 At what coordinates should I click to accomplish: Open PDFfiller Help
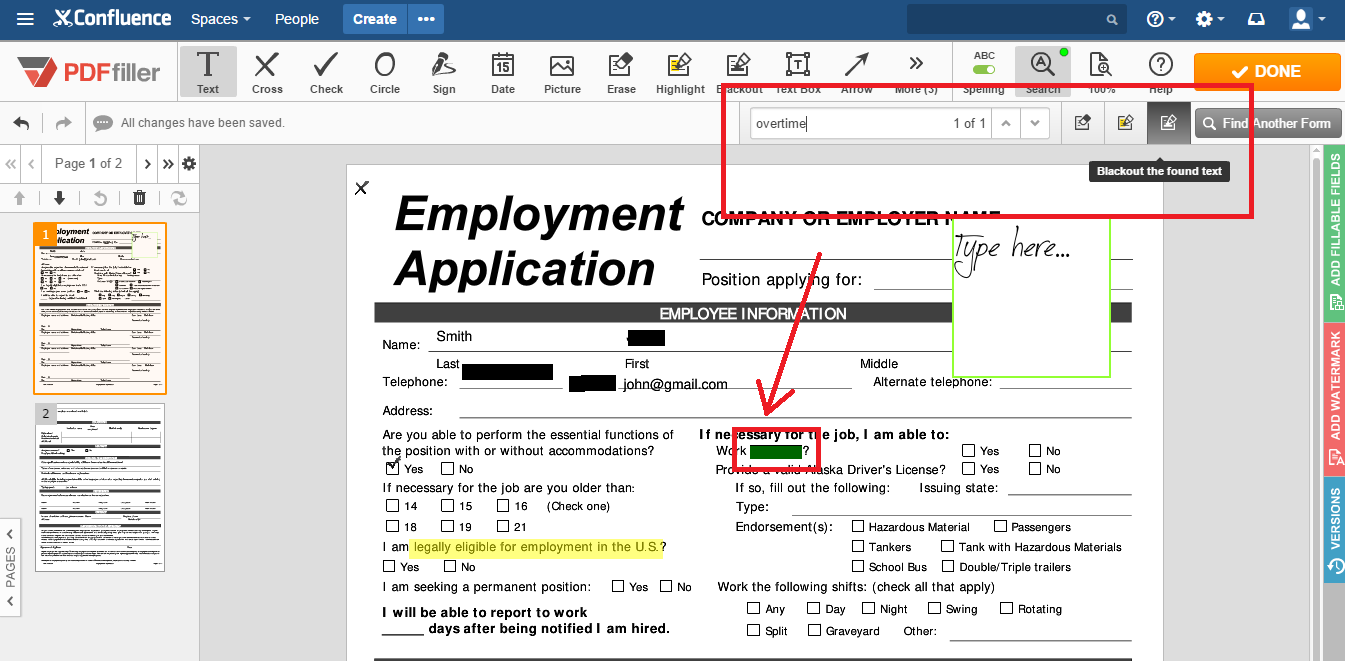[1160, 72]
